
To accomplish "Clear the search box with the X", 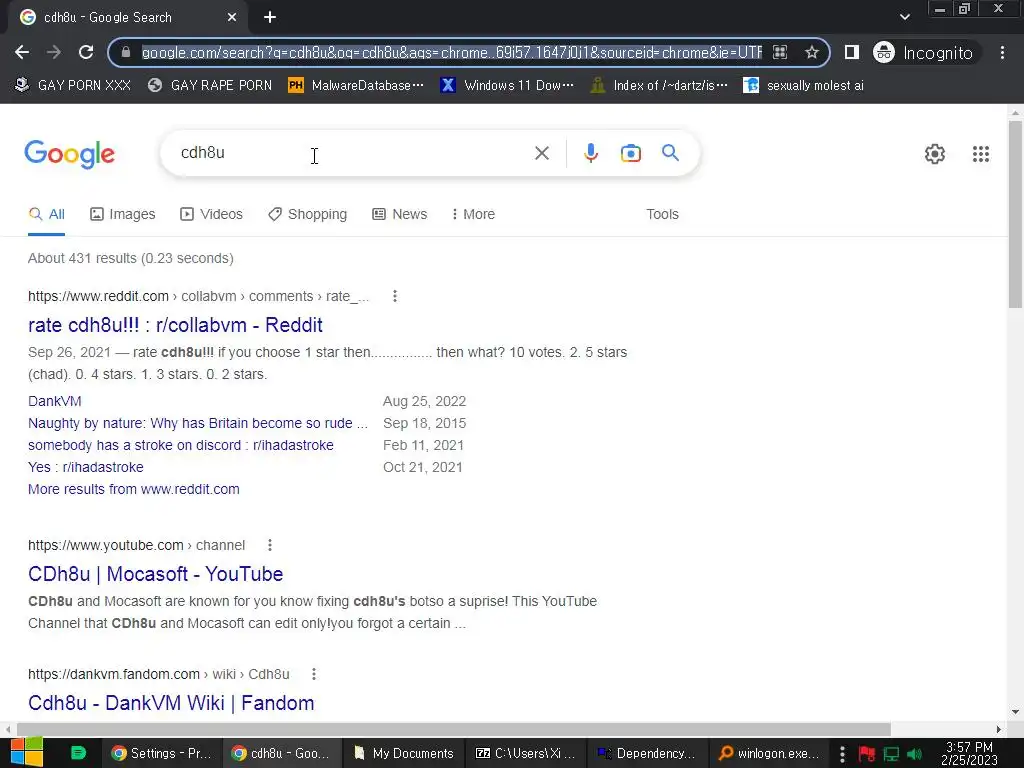I will click(x=542, y=153).
